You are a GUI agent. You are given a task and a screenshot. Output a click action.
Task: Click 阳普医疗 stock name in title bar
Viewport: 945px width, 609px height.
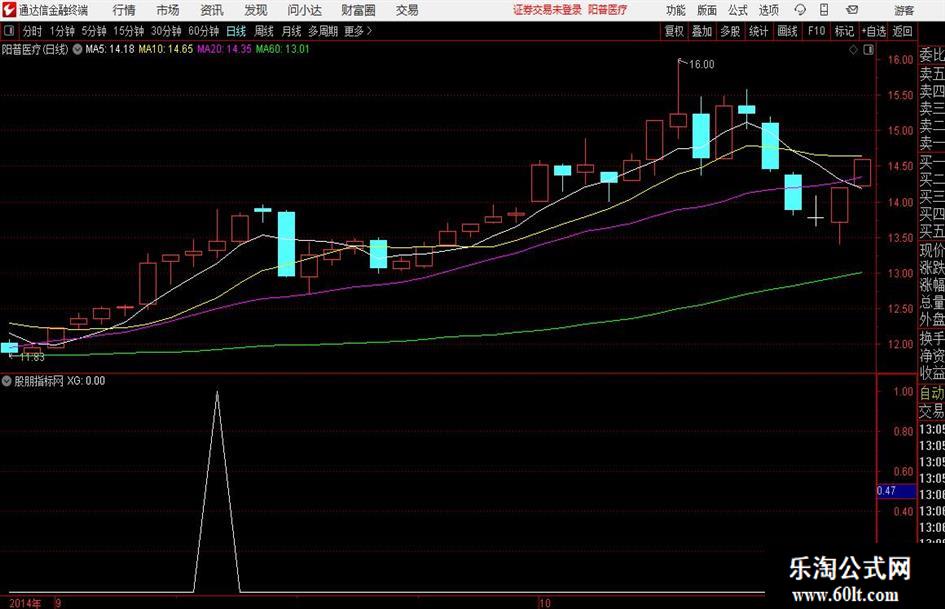pos(608,10)
